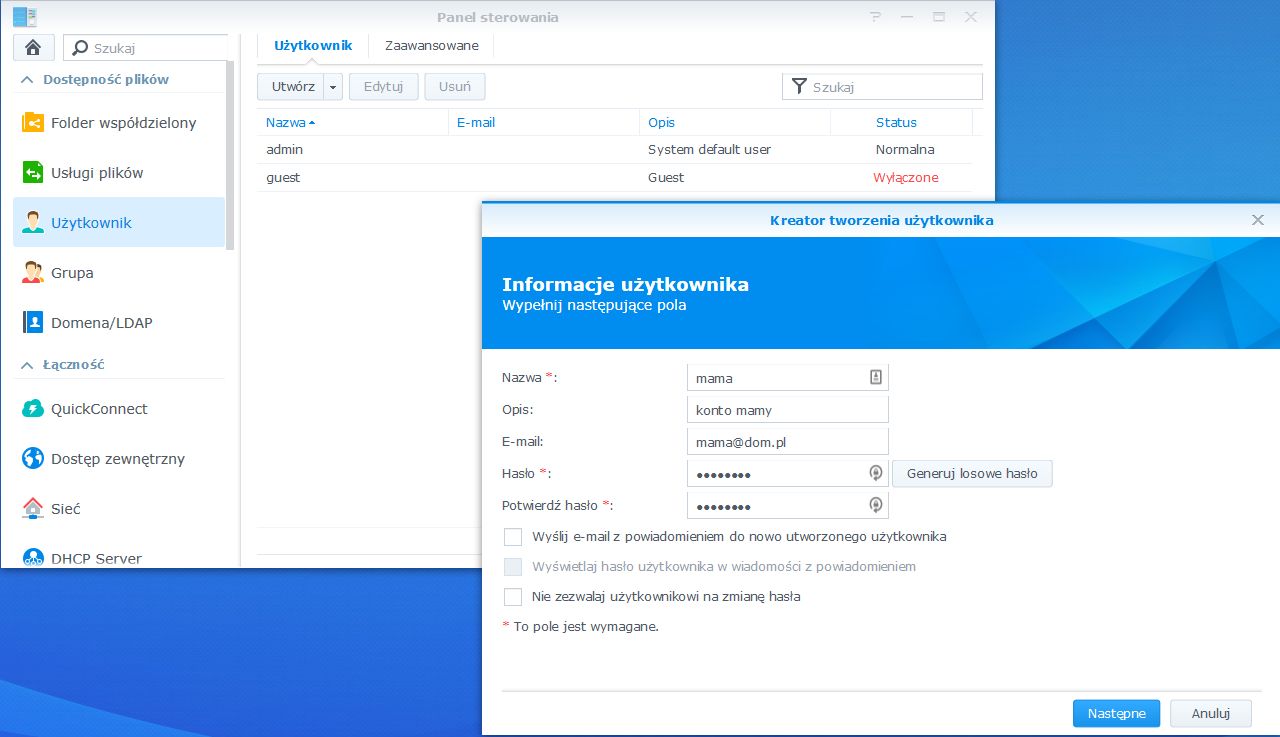Screen dimensions: 1280x737
Task: Click the icon inside Potwierdź hasło field
Action: point(875,505)
